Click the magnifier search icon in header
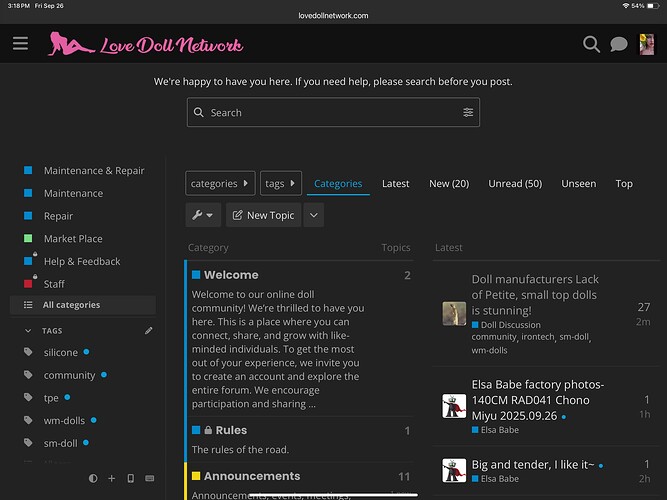Viewport: 667px width, 500px height. [591, 44]
